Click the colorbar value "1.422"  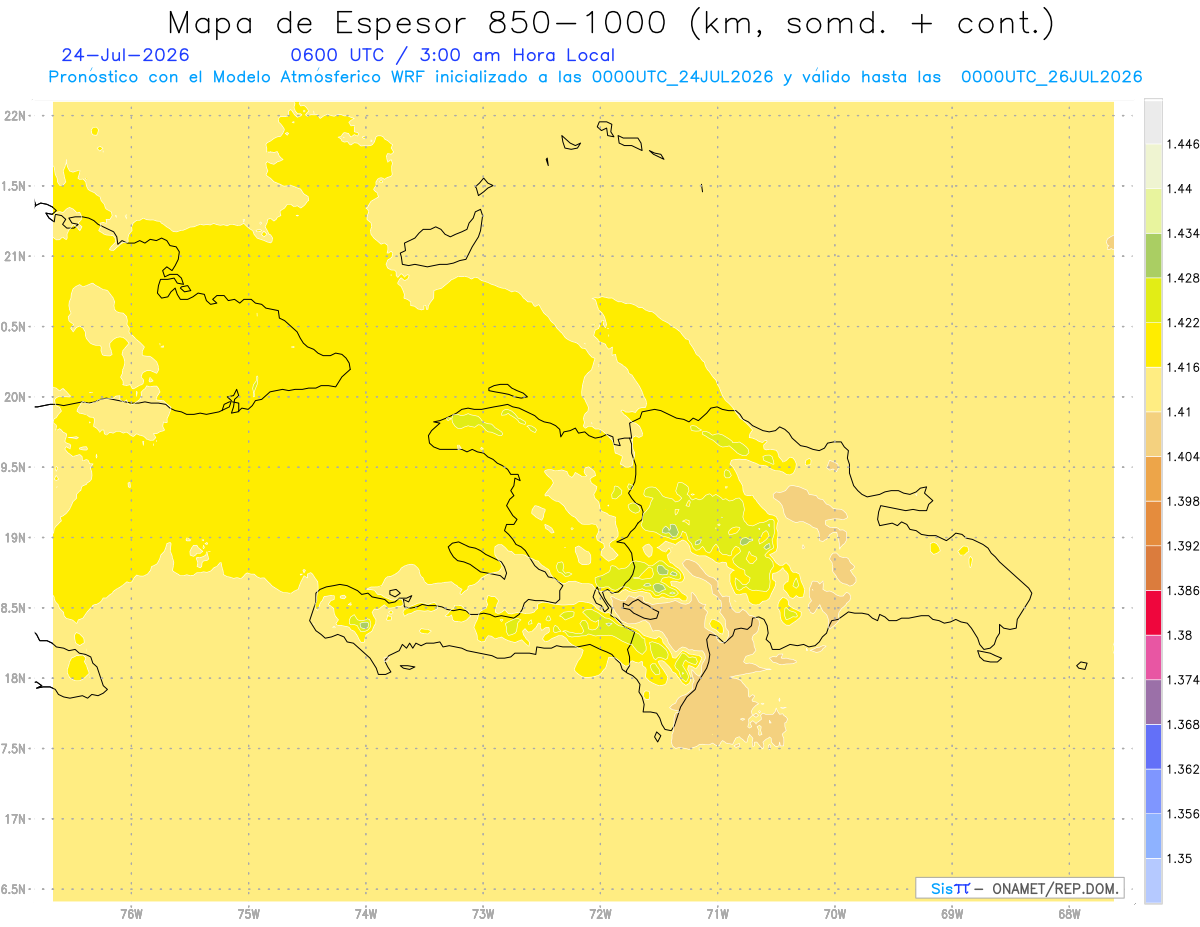1183,323
